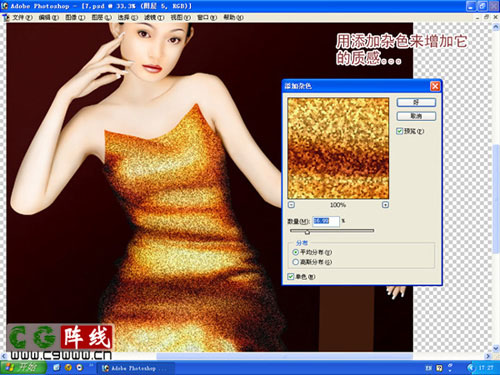500x375 pixels.
Task: Open the 视图 (View) menu
Action: (181, 17)
